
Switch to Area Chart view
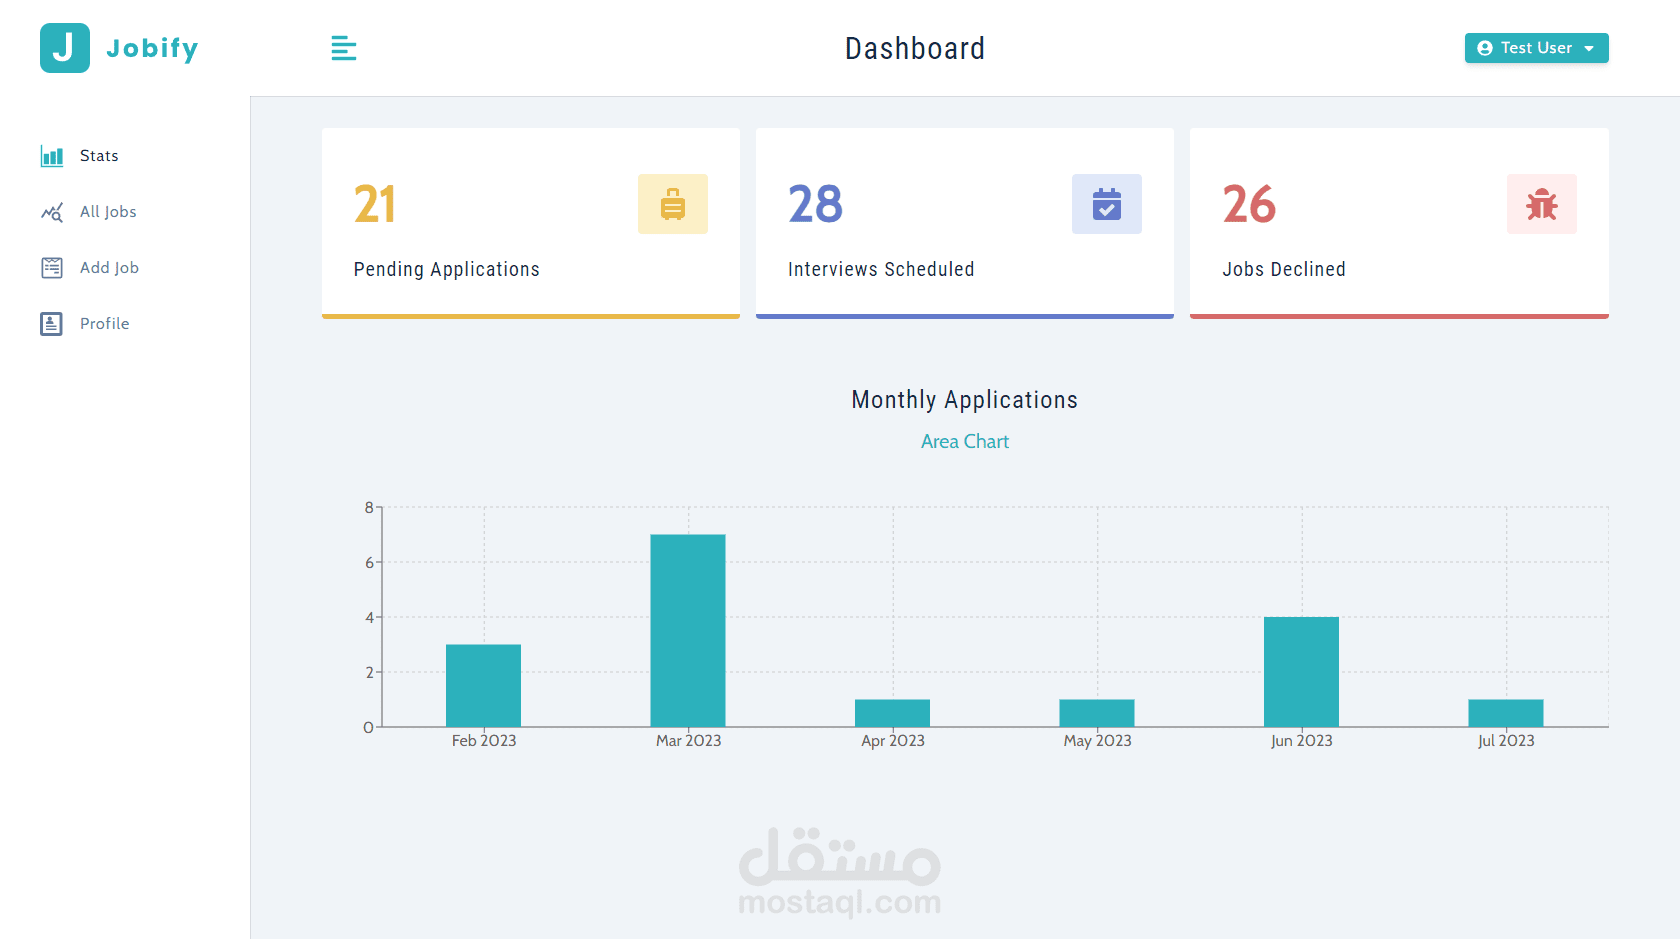pos(965,441)
